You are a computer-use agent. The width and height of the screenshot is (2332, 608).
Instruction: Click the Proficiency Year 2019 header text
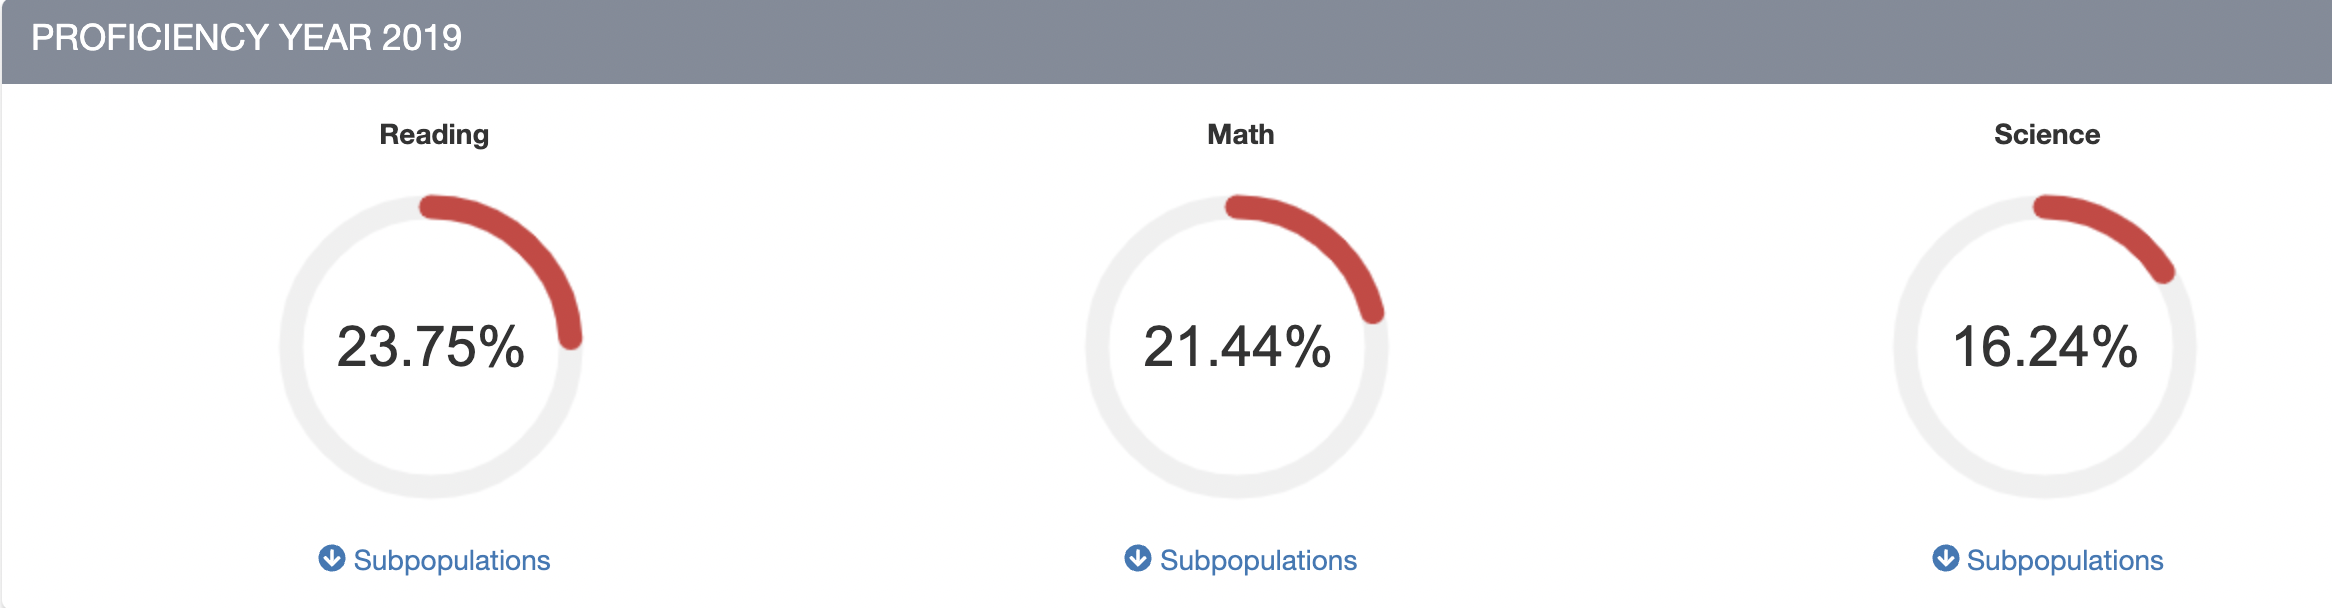point(246,38)
